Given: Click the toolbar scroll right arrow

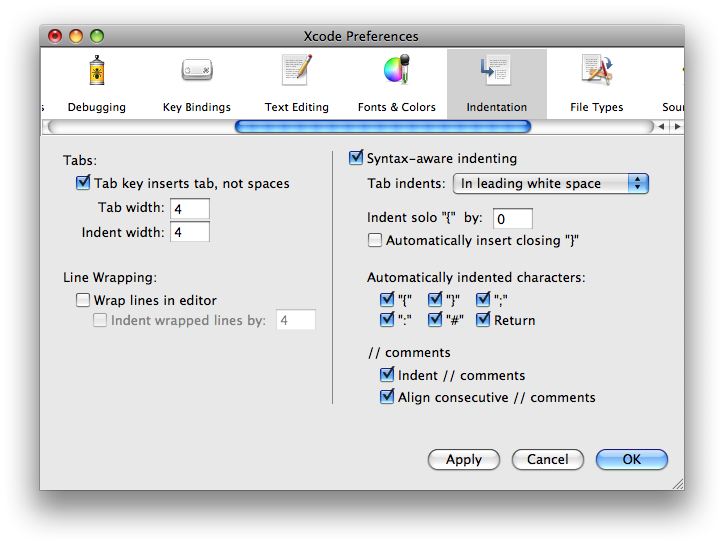Looking at the screenshot, I should pos(677,127).
